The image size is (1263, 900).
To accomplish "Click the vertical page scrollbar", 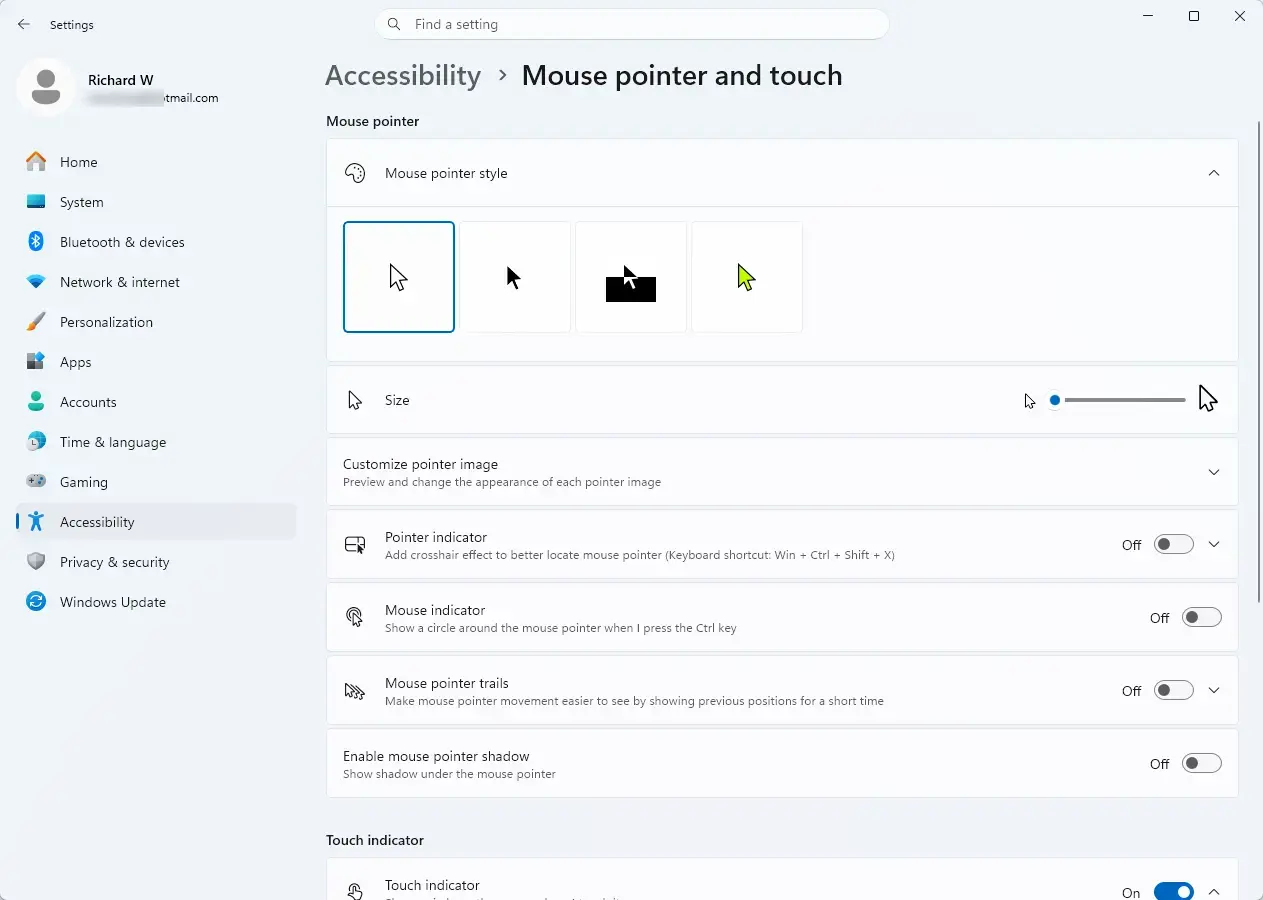I will click(x=1259, y=360).
